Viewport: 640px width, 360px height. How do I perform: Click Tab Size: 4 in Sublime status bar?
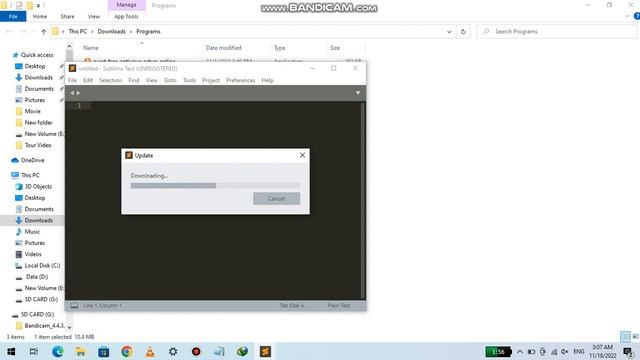[291, 305]
